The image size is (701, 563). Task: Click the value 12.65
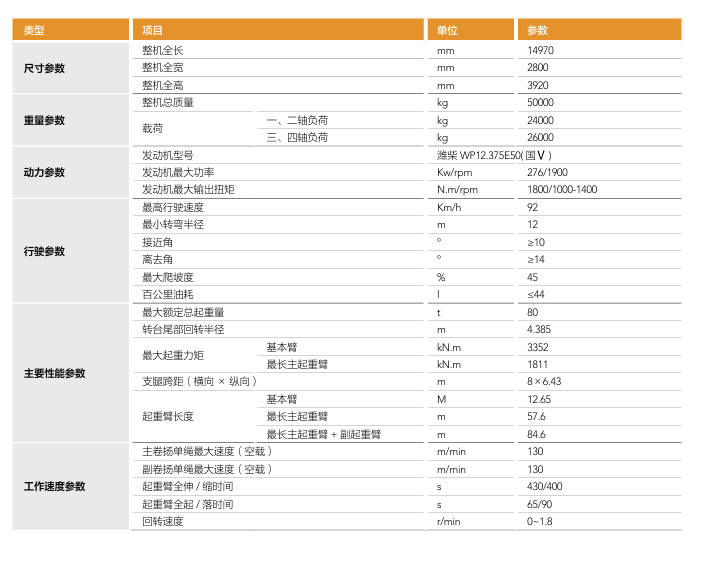(539, 399)
